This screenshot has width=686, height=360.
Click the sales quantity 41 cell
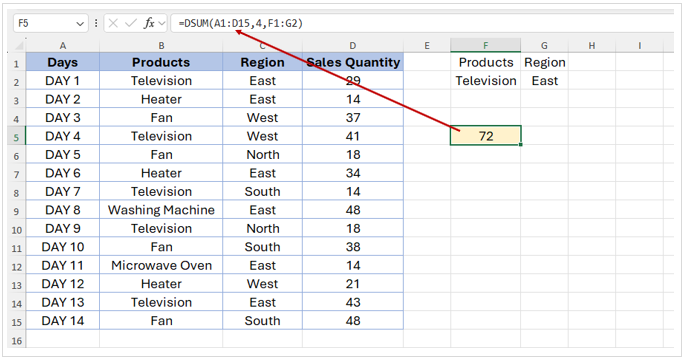pyautogui.click(x=353, y=136)
